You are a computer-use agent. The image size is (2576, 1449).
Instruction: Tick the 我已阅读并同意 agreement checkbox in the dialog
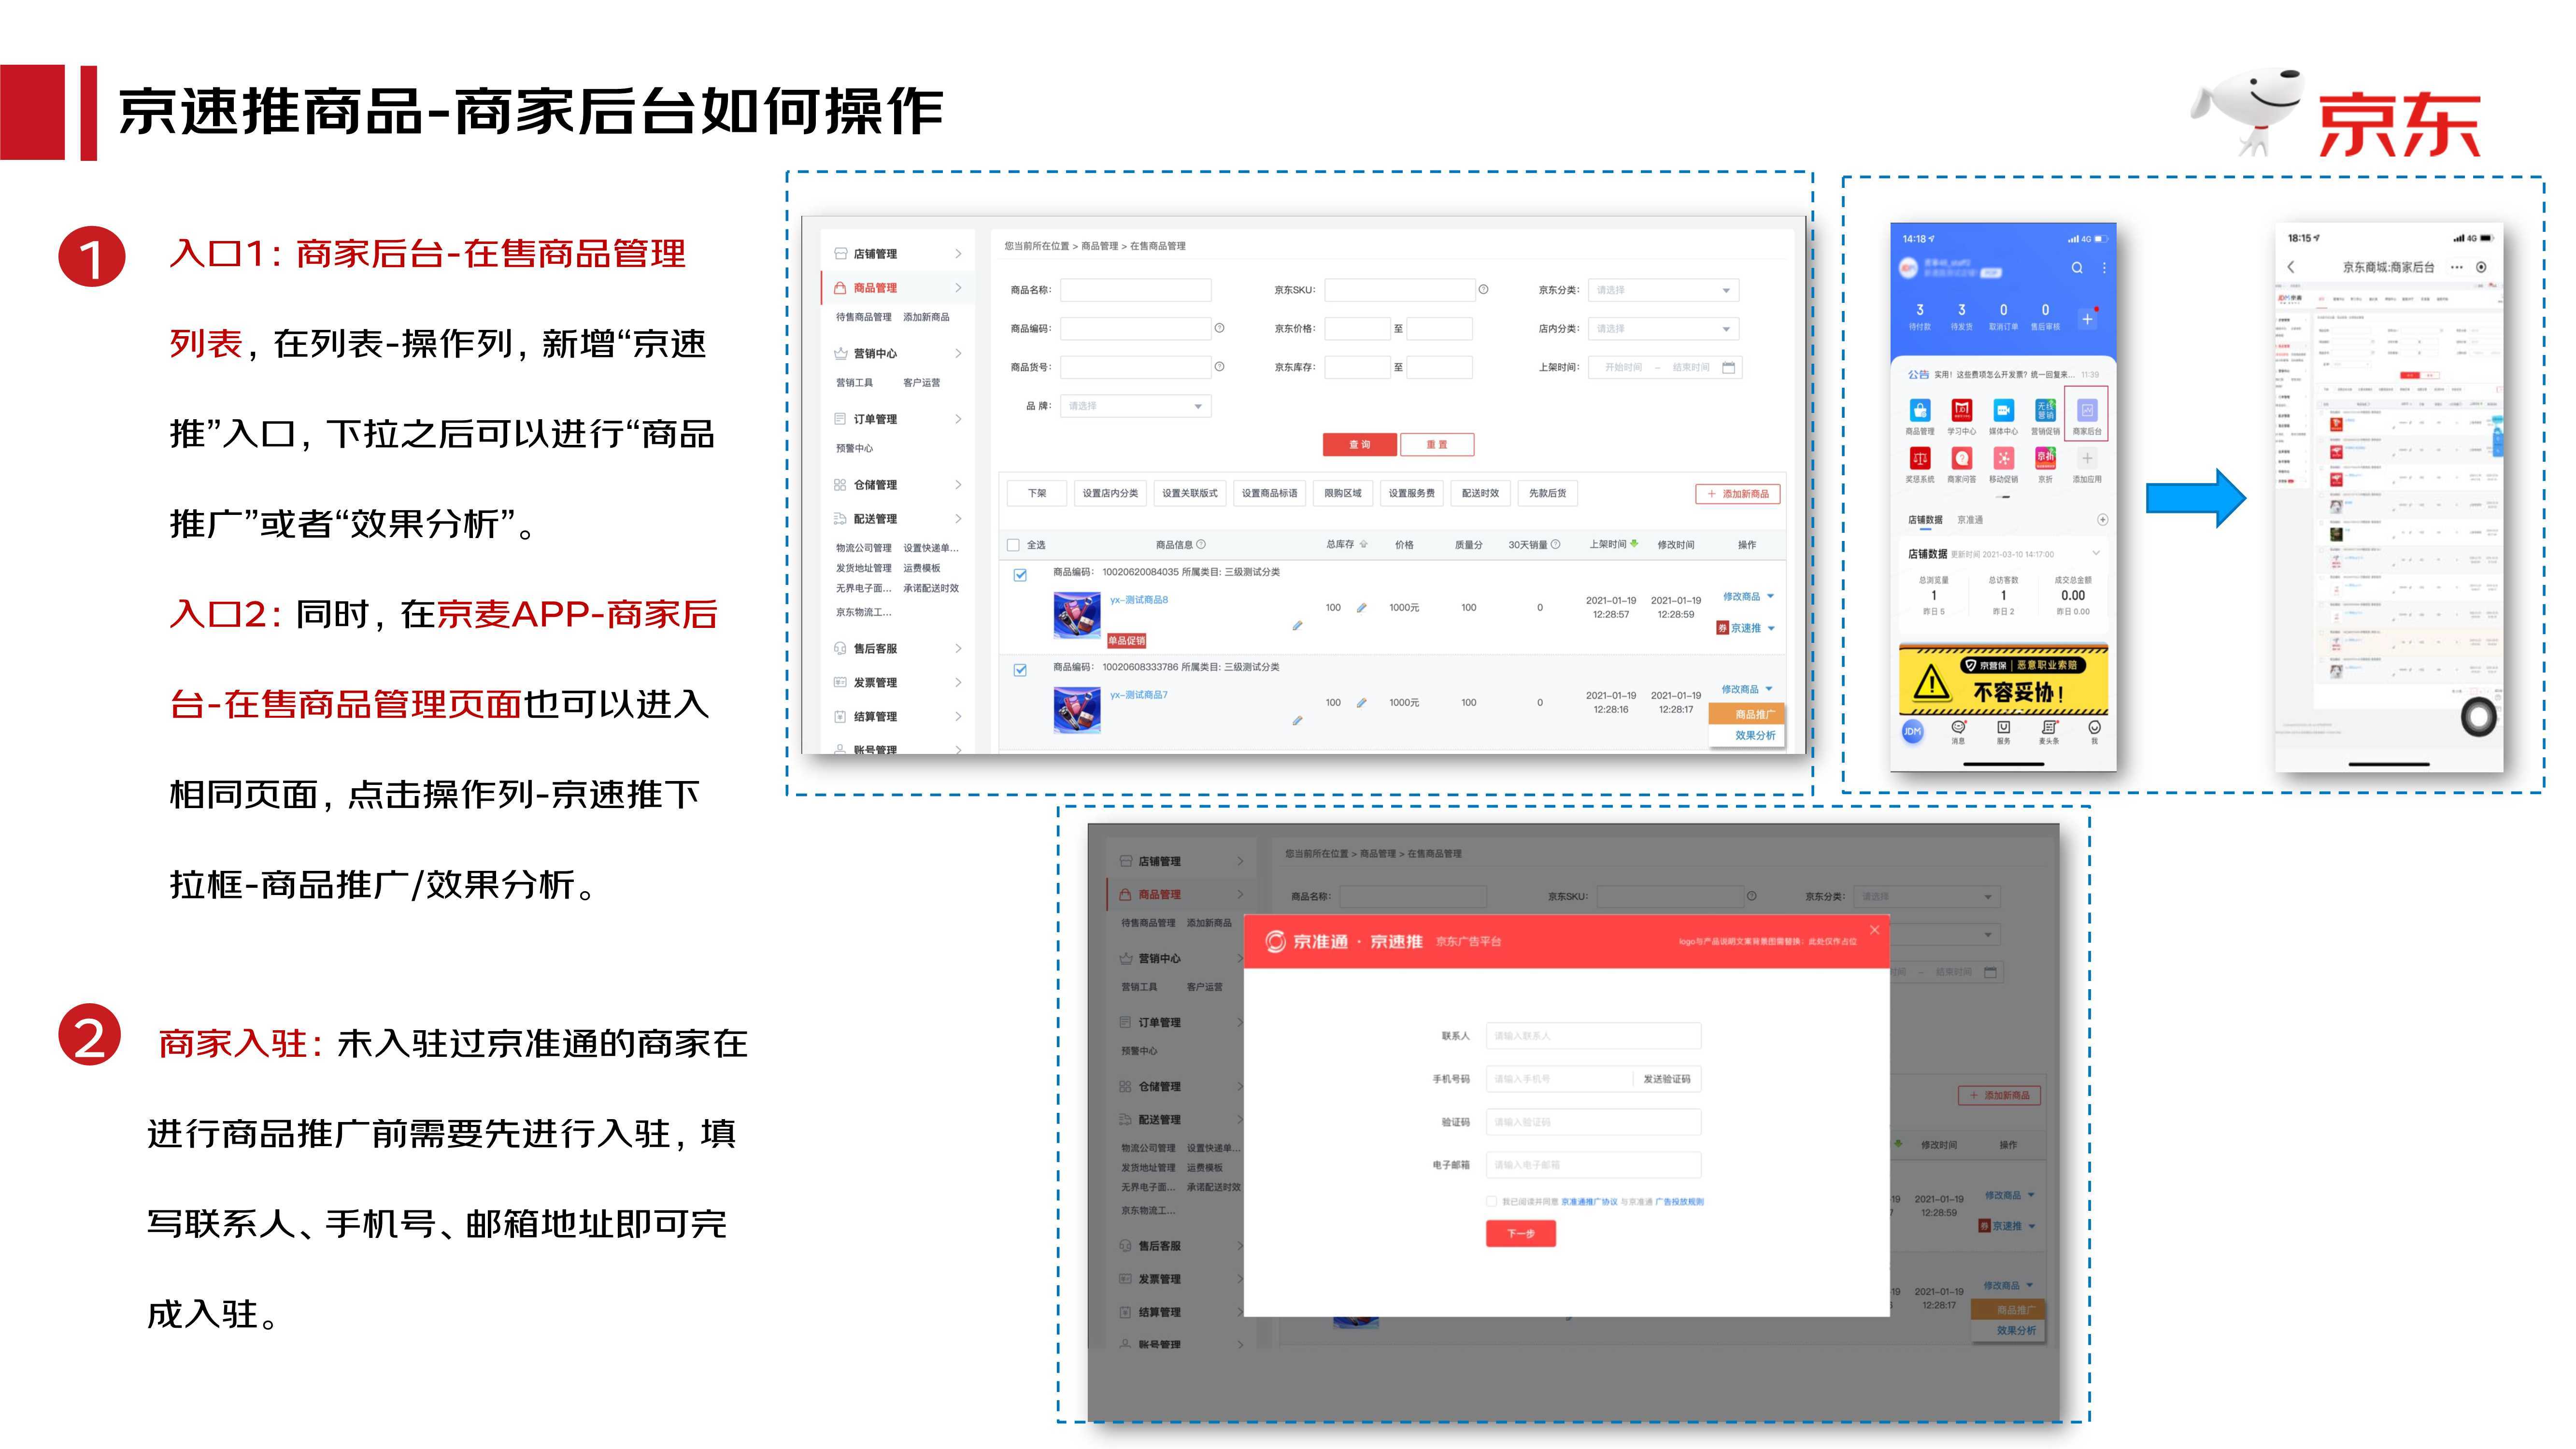1491,1202
